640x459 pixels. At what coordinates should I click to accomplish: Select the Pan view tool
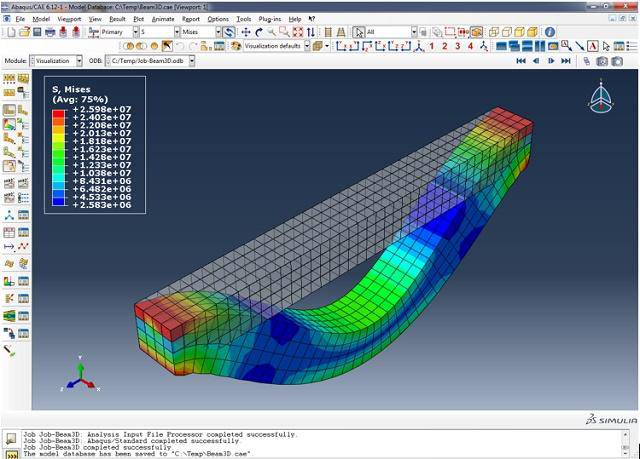click(246, 32)
